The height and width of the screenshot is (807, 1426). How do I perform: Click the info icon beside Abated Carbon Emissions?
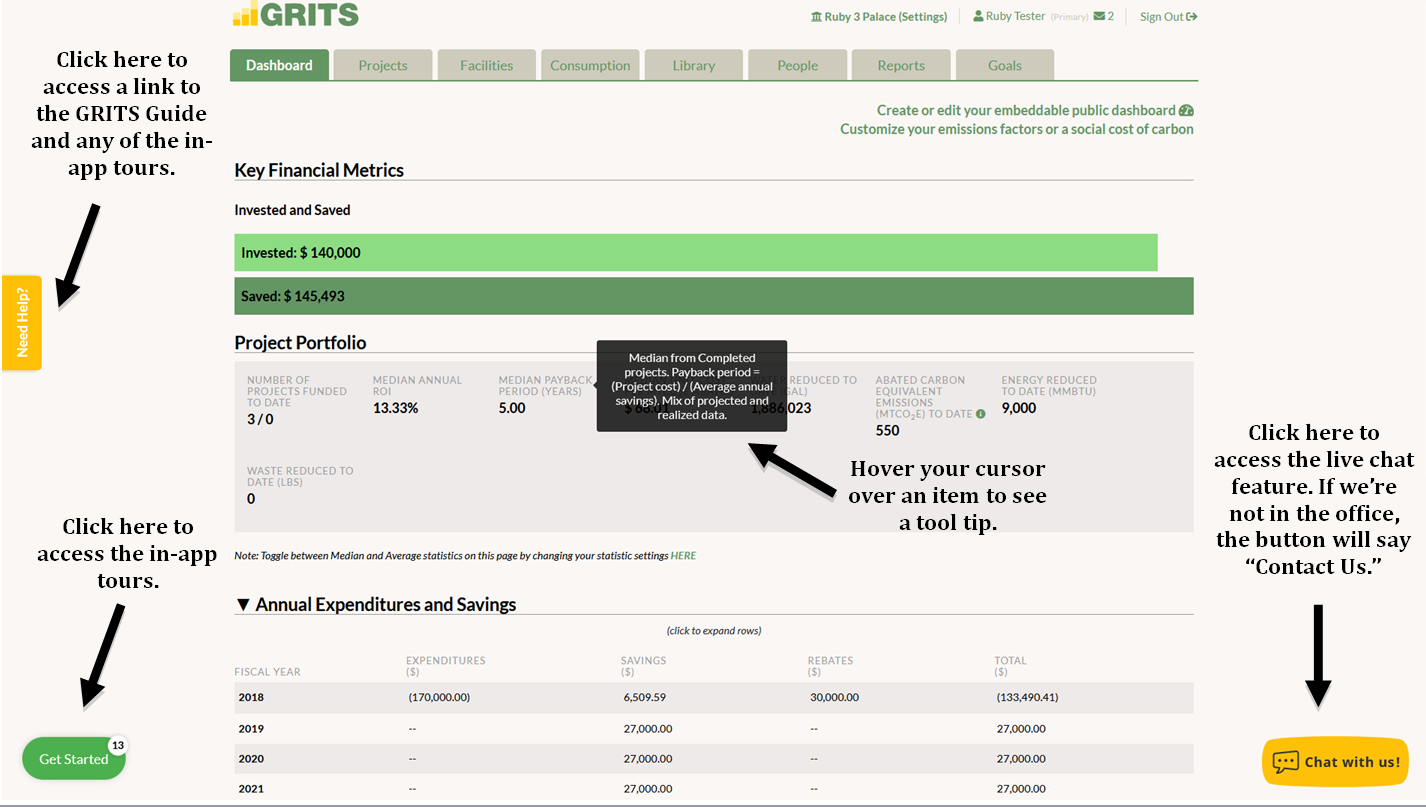click(x=980, y=414)
